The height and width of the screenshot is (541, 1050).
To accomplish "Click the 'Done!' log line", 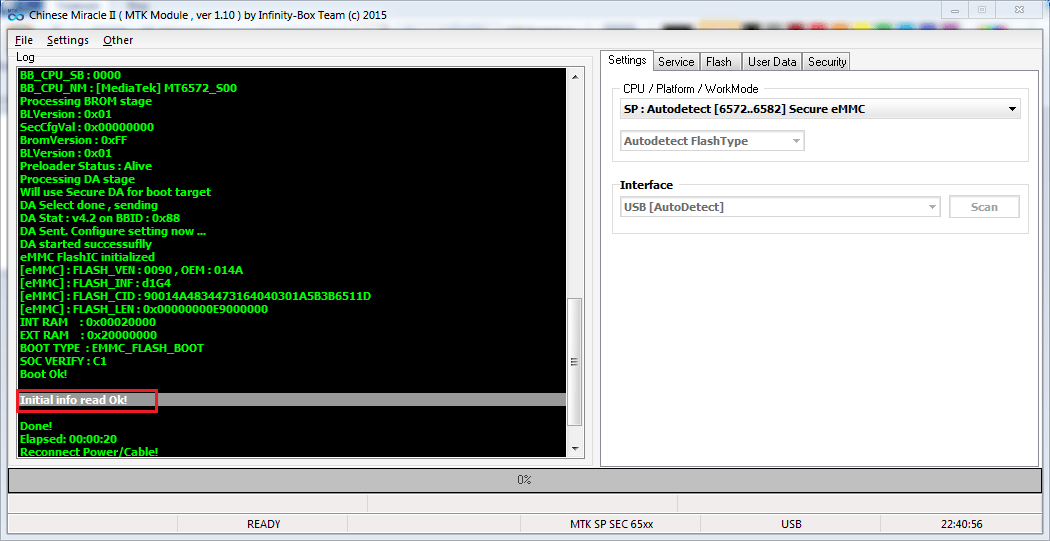I will click(x=35, y=426).
